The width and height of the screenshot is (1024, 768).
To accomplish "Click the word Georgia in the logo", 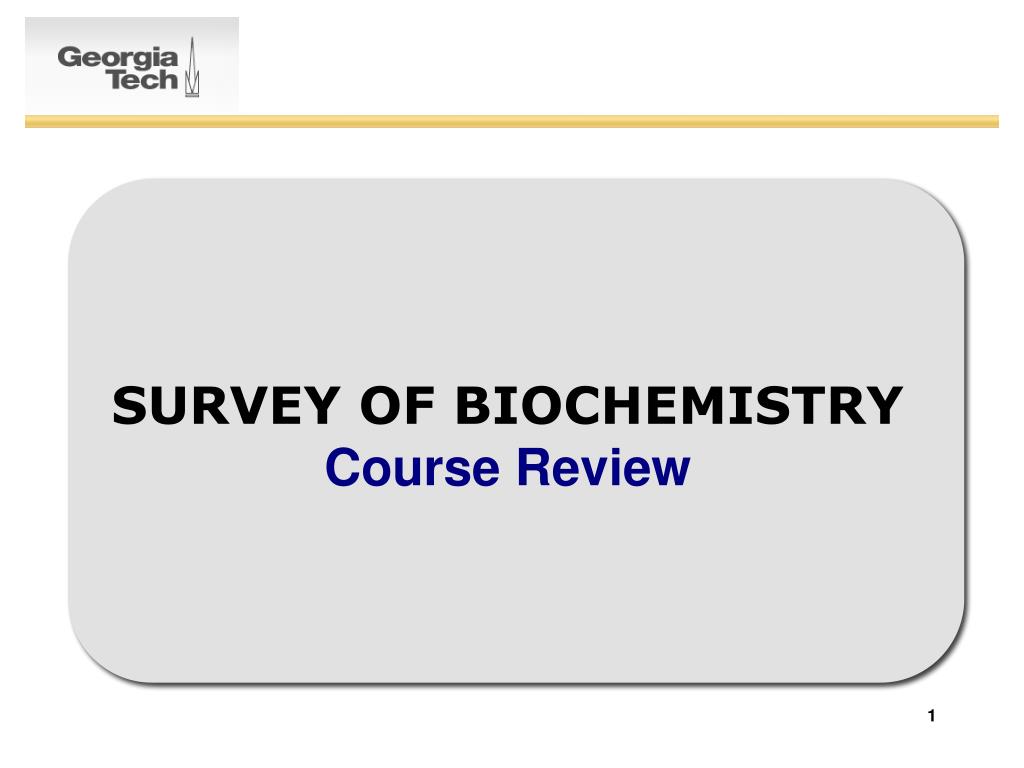I will [118, 57].
